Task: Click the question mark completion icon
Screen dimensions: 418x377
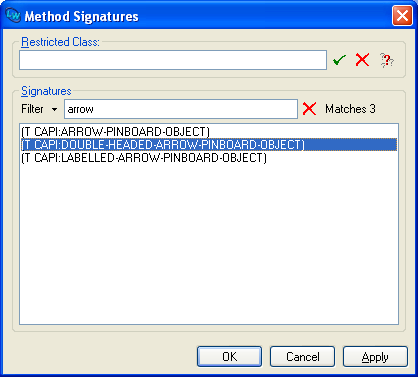Action: coord(387,60)
